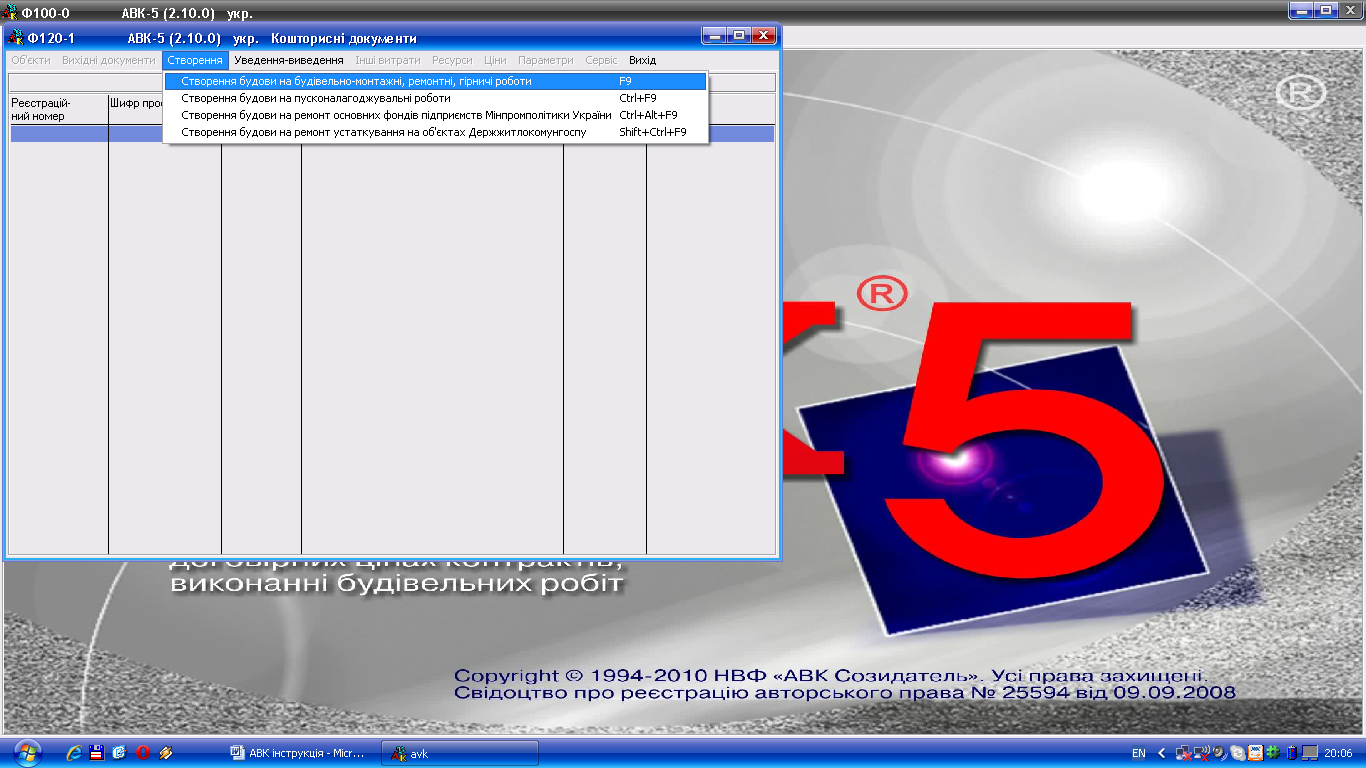The height and width of the screenshot is (768, 1366).
Task: Close the open Створення menu
Action: point(195,60)
